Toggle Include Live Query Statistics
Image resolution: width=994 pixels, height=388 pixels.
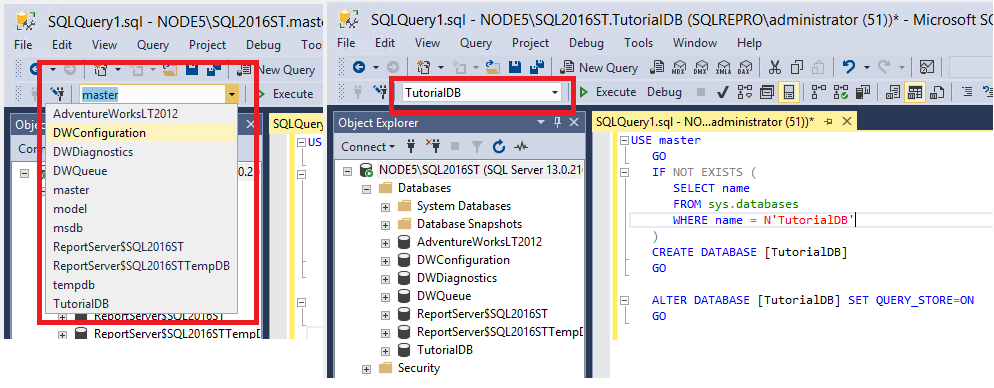(841, 93)
